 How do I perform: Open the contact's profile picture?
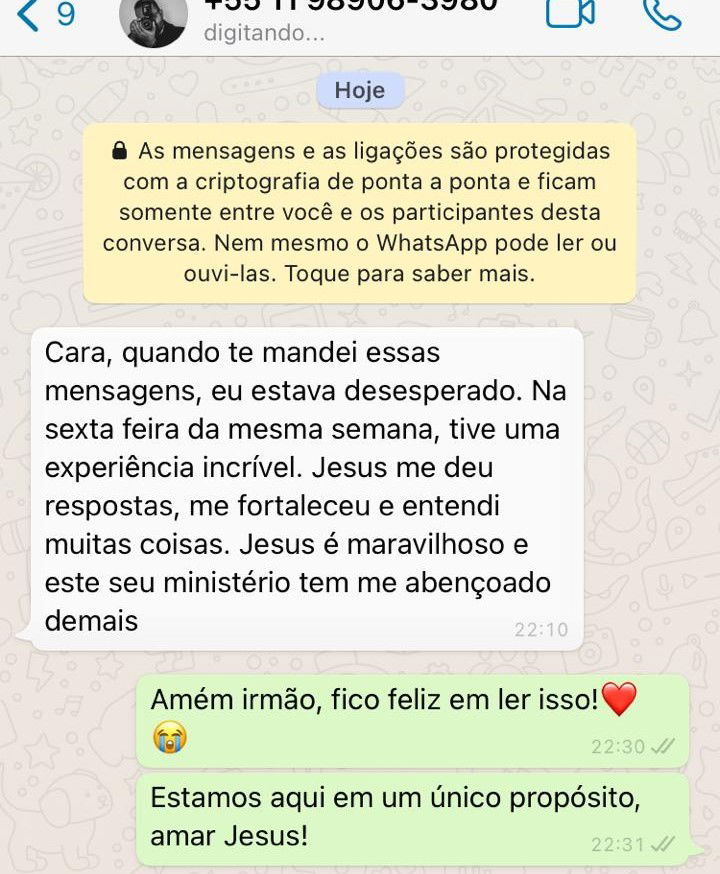coord(153,22)
